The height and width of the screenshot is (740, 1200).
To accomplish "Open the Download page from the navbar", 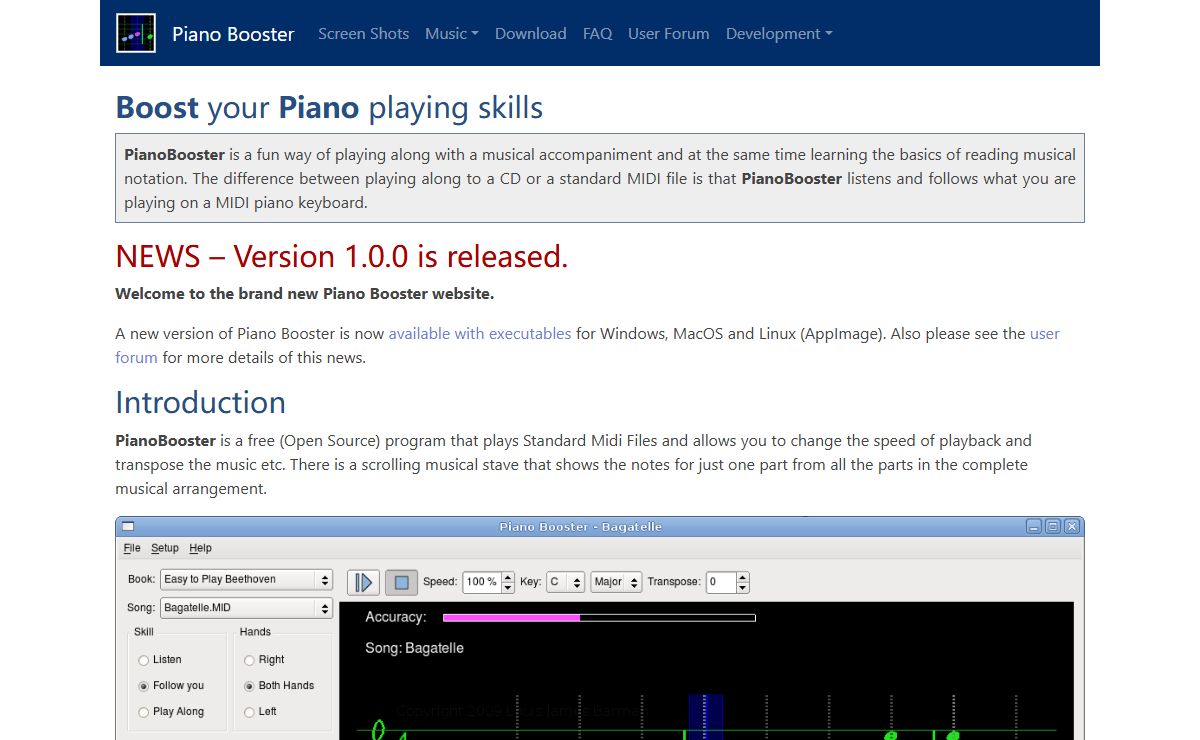I will click(x=531, y=33).
